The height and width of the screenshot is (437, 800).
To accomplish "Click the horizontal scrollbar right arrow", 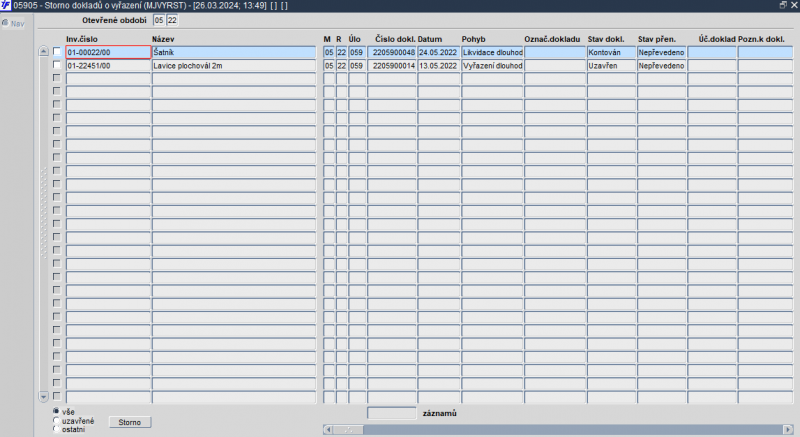I will tap(788, 429).
